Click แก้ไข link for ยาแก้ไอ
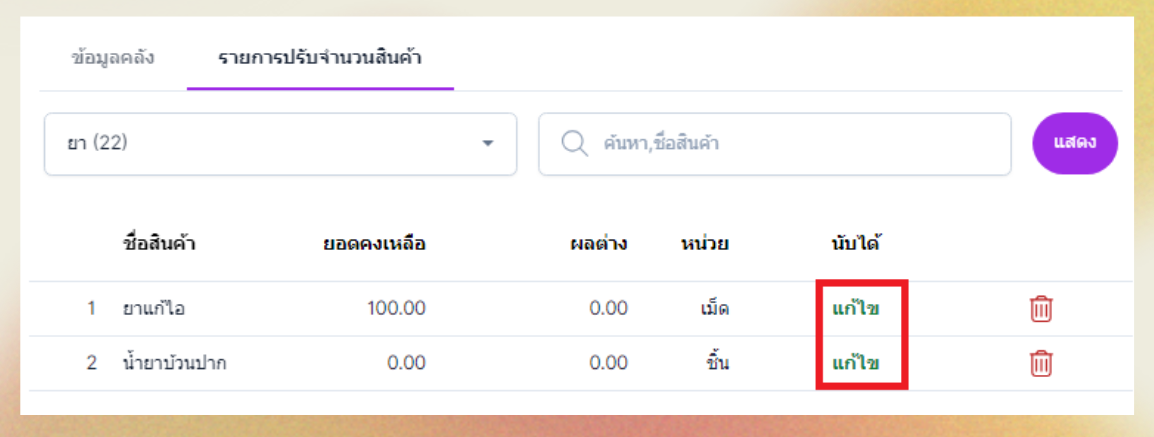 [855, 309]
